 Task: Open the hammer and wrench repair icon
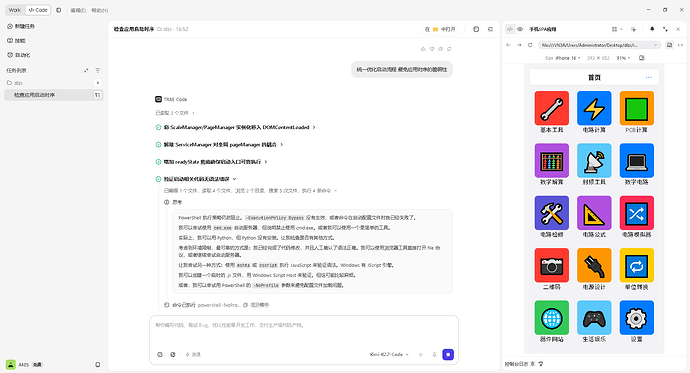coord(551,213)
